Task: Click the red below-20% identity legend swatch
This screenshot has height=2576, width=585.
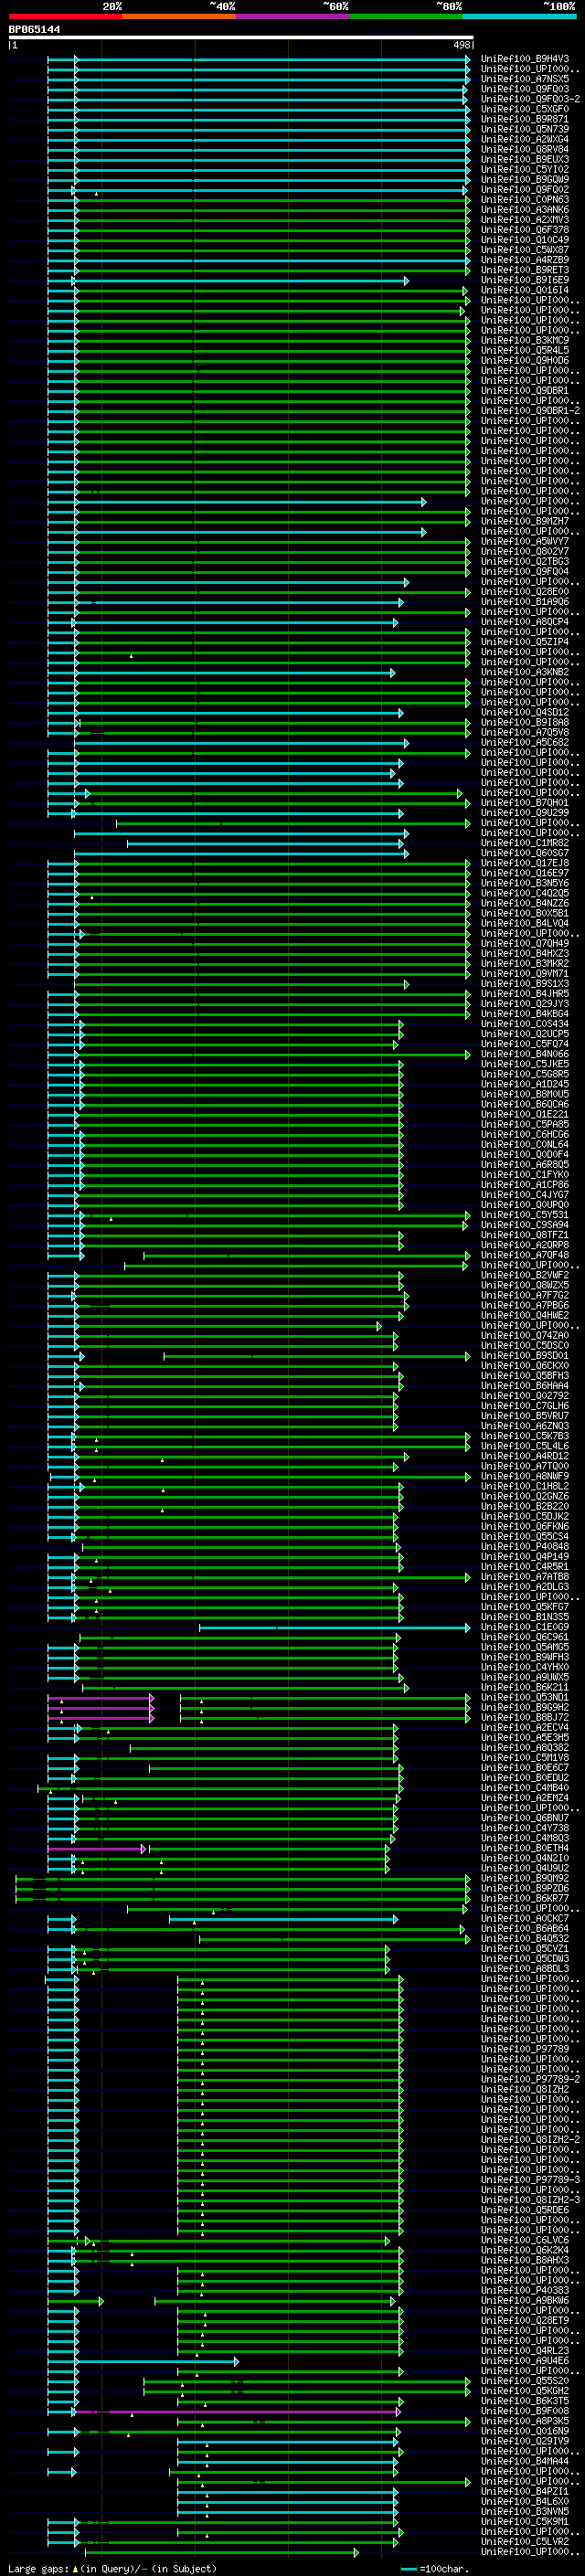Action: click(65, 16)
